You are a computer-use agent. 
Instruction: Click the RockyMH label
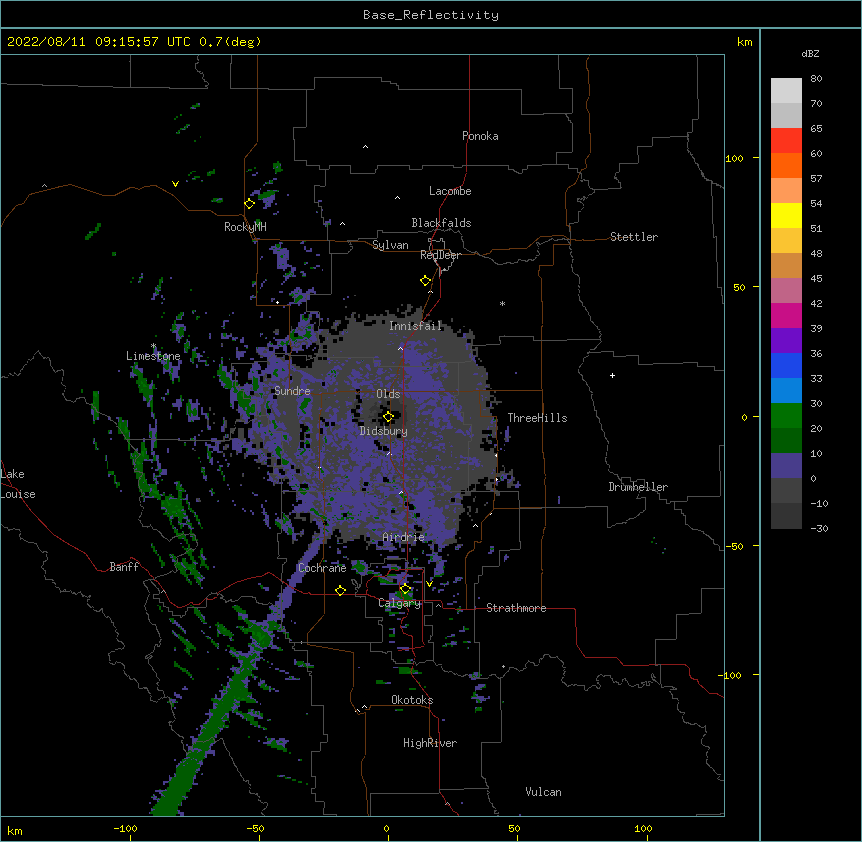tap(245, 227)
